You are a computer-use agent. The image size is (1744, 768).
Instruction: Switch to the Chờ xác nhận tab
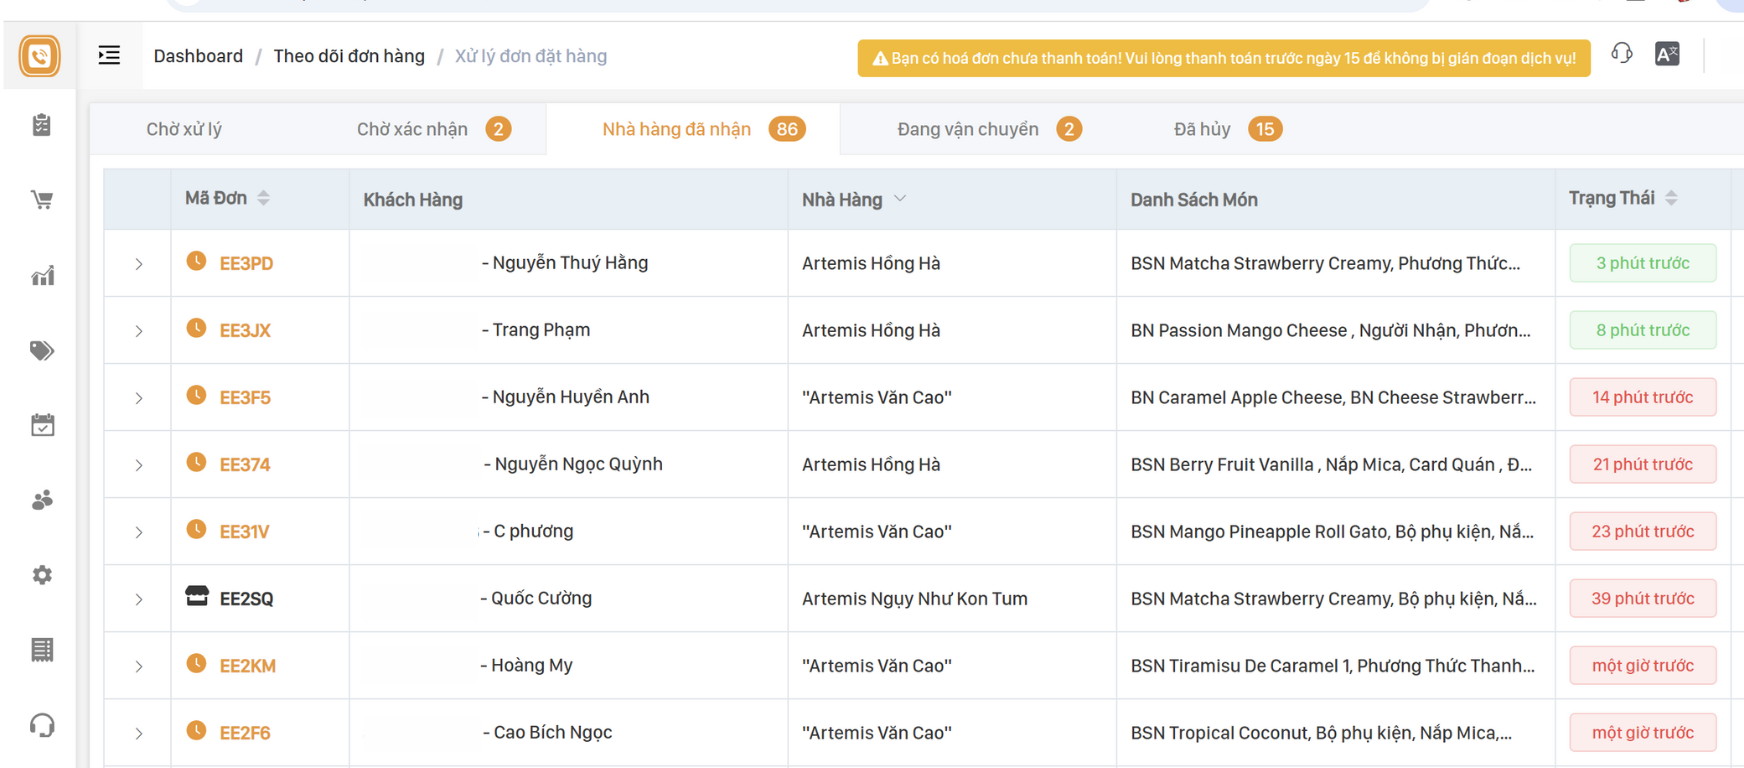pos(412,129)
